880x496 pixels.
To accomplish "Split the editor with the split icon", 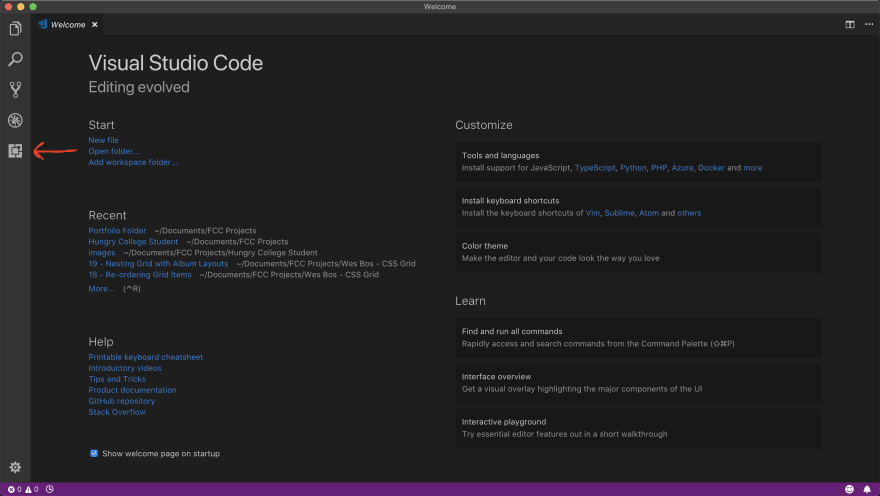I will (x=850, y=24).
